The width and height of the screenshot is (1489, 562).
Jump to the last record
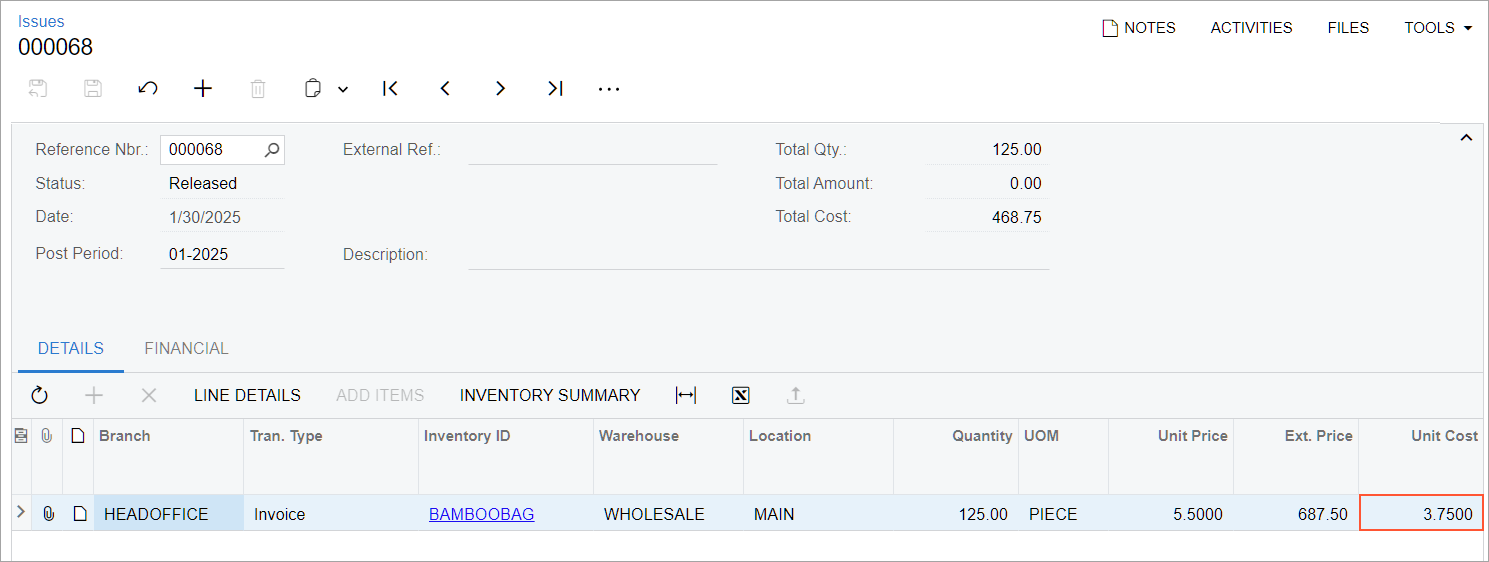tap(555, 89)
